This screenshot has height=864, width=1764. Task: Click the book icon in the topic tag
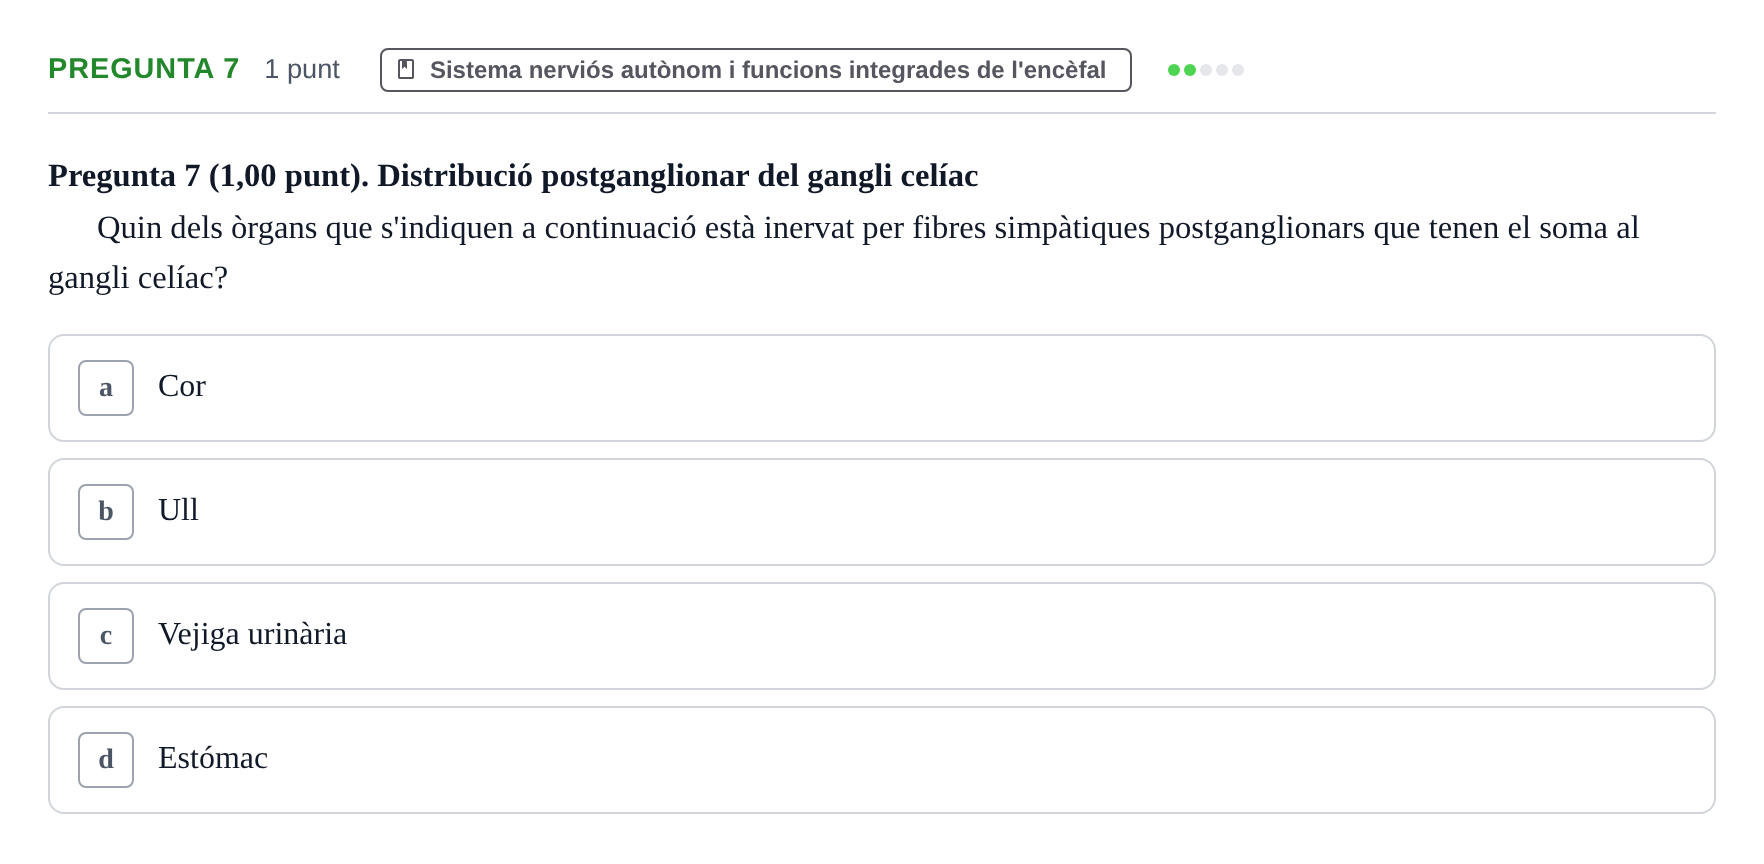coord(406,69)
